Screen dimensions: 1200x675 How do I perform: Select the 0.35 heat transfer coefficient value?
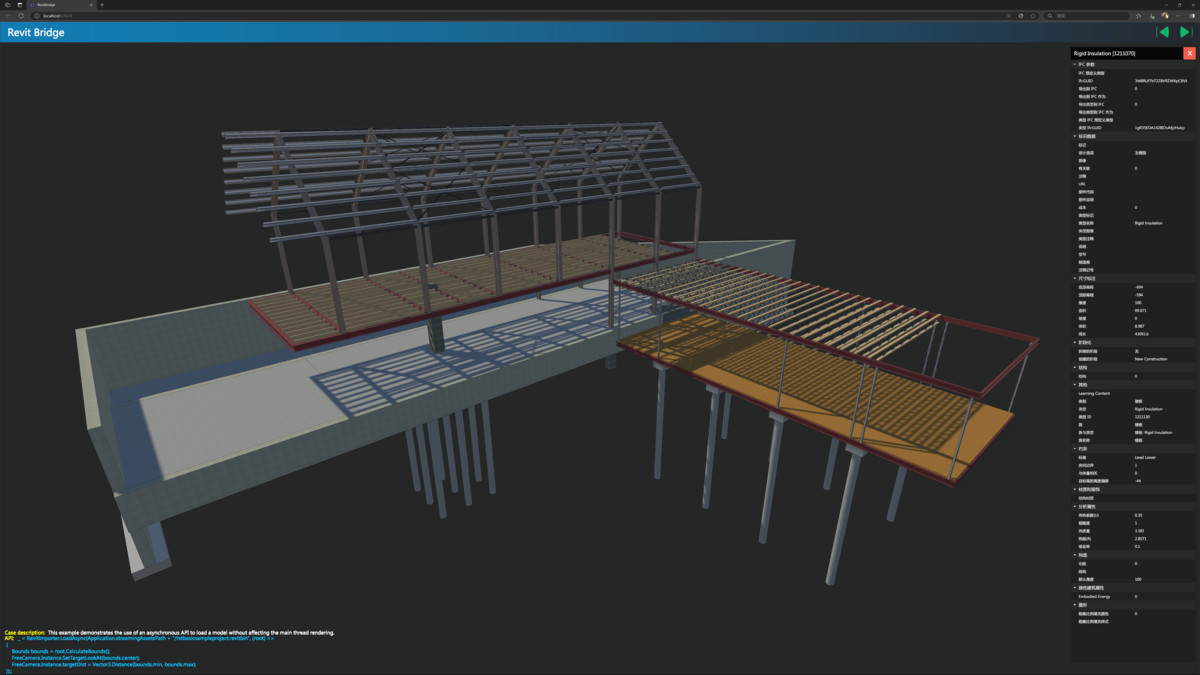tap(1138, 515)
